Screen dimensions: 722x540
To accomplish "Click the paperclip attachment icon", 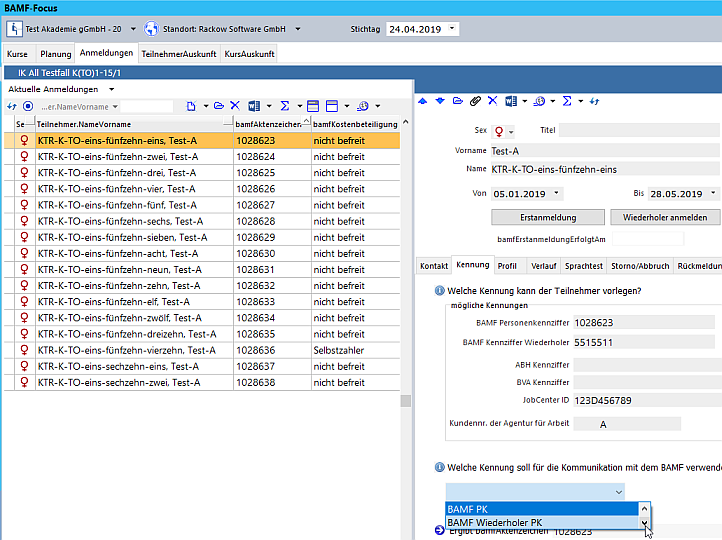I will coord(475,101).
